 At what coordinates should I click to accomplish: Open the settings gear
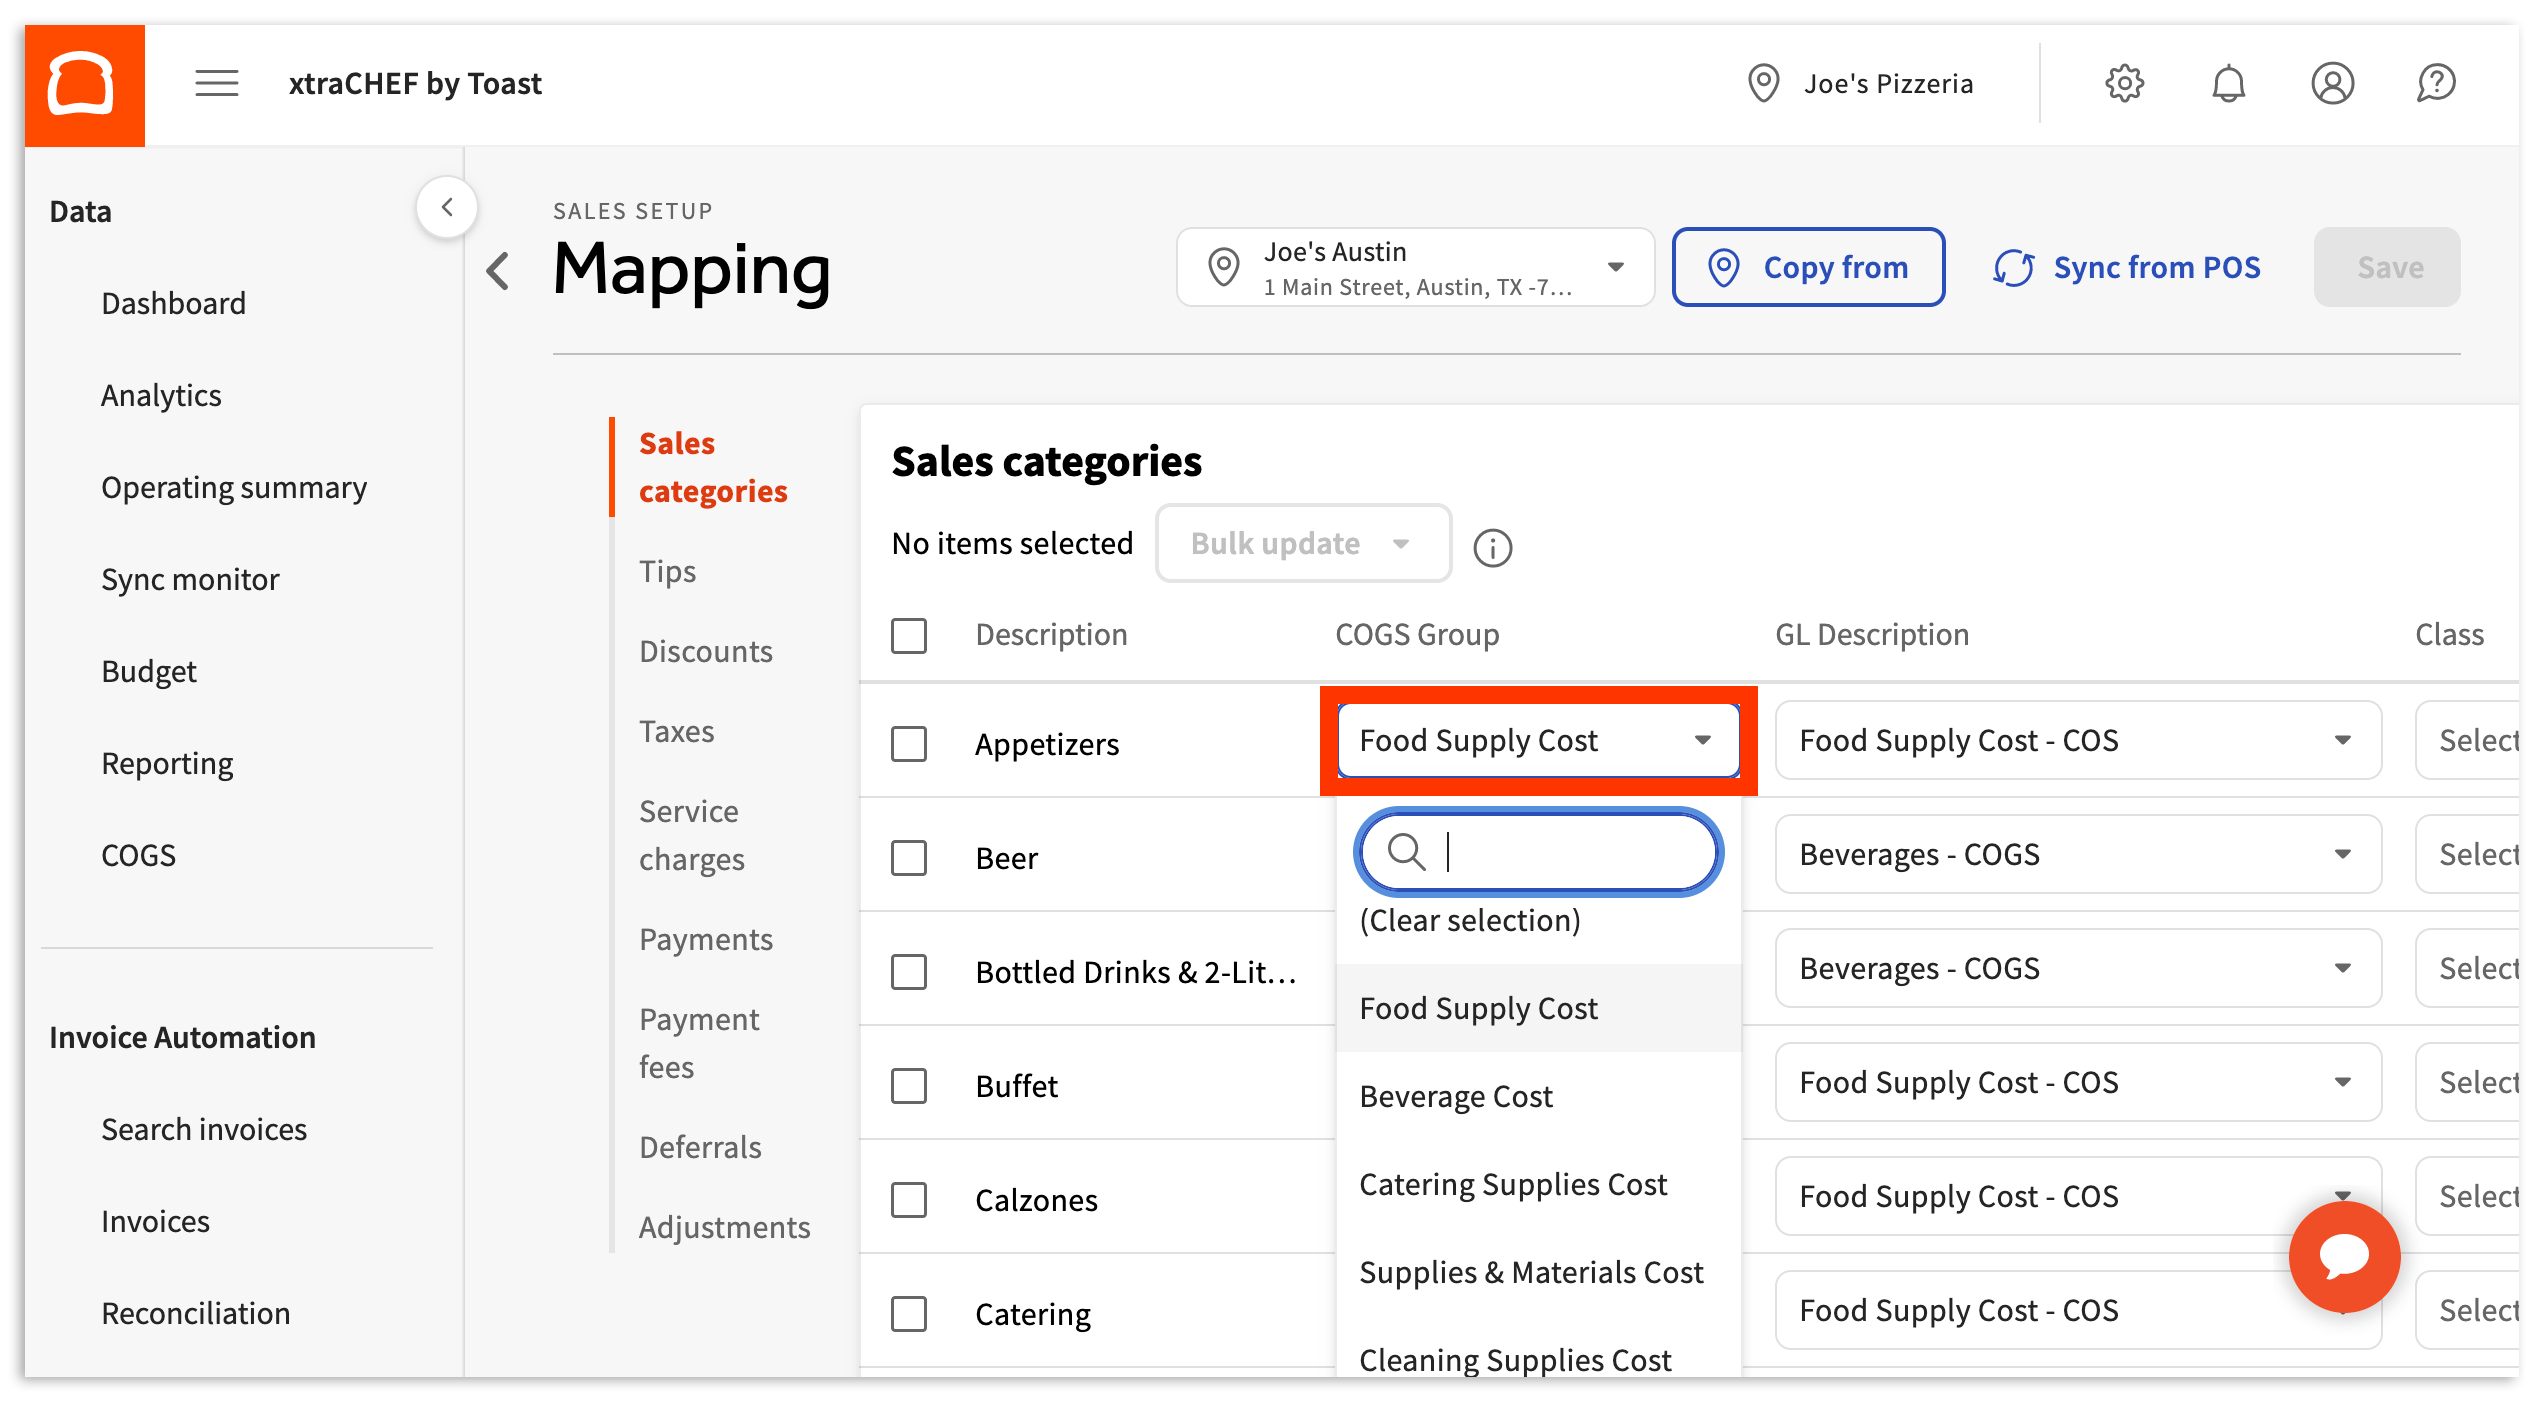click(x=2125, y=83)
